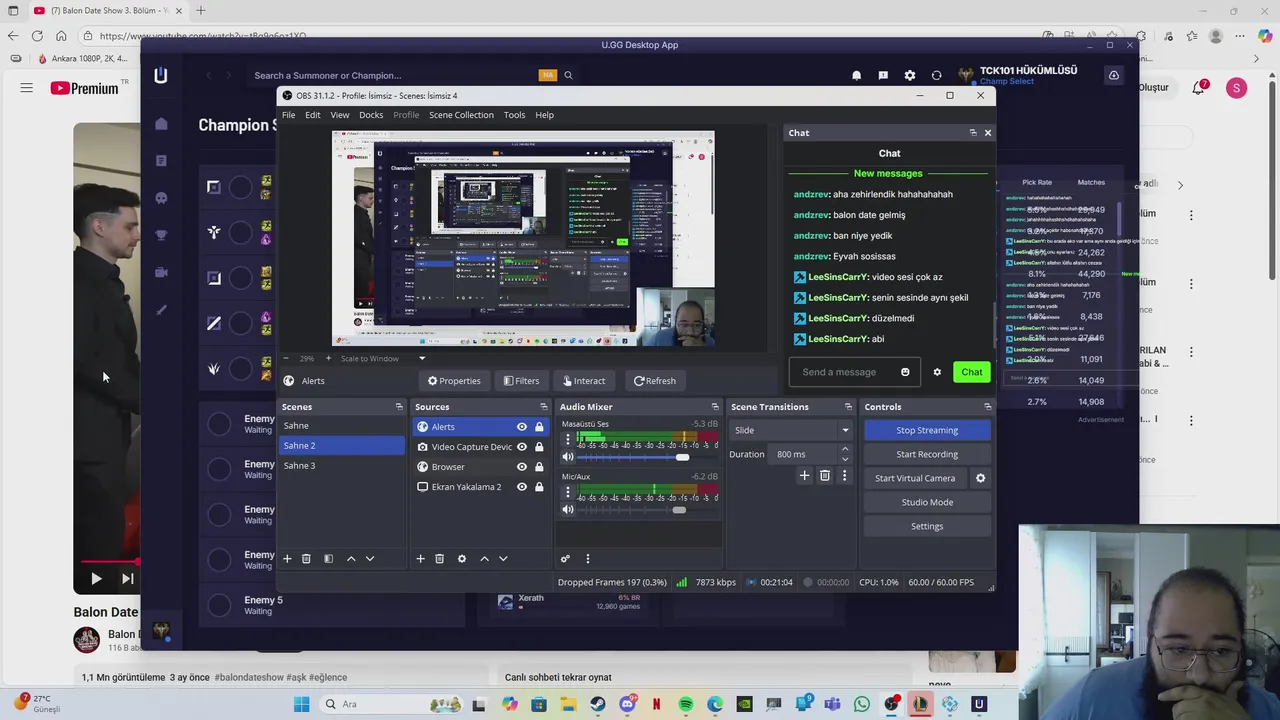Viewport: 1280px width, 720px height.
Task: Click the Stop Streaming button
Action: [927, 430]
